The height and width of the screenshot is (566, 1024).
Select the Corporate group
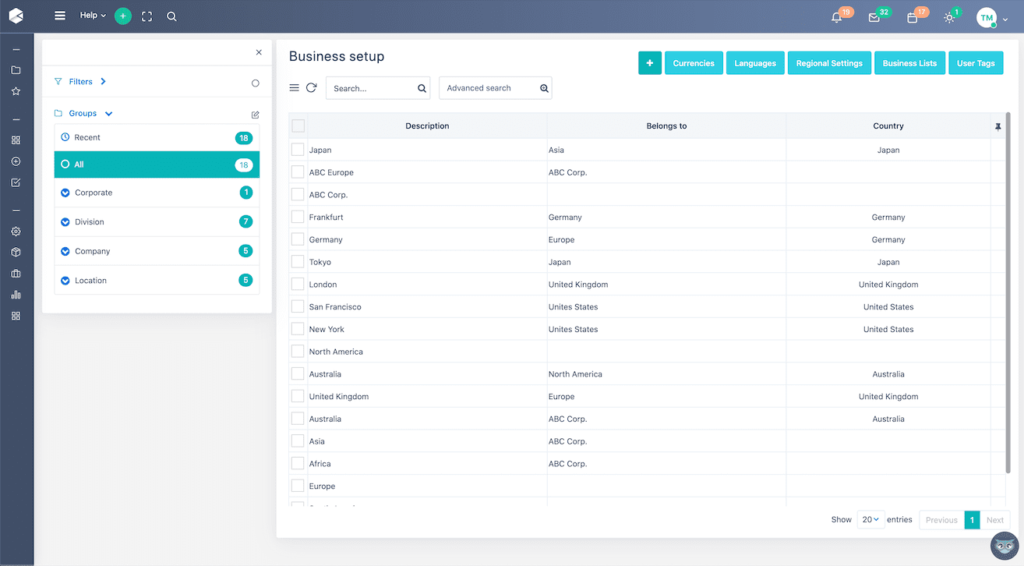tap(157, 193)
